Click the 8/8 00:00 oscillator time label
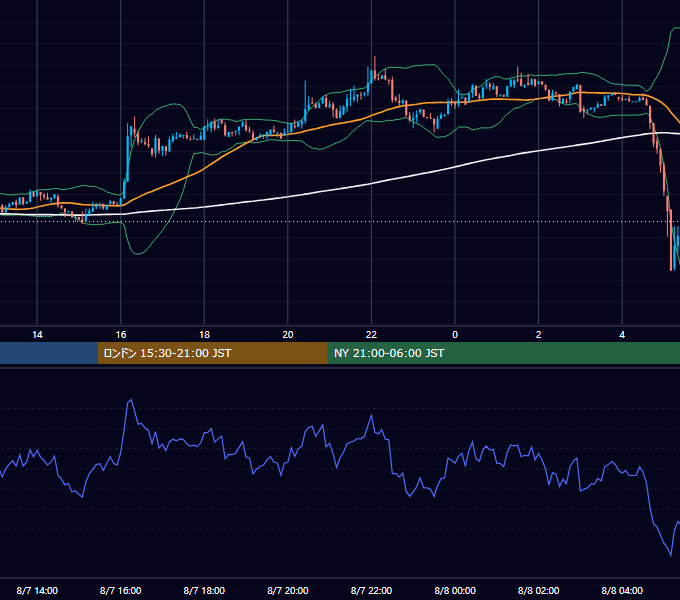Viewport: 680px width, 600px height. click(455, 590)
